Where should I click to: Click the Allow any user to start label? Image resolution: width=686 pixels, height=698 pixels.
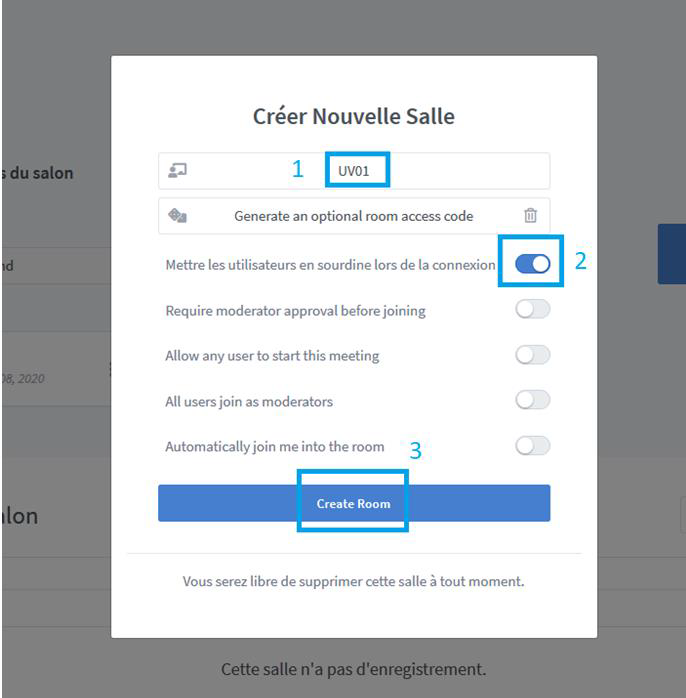tap(272, 356)
